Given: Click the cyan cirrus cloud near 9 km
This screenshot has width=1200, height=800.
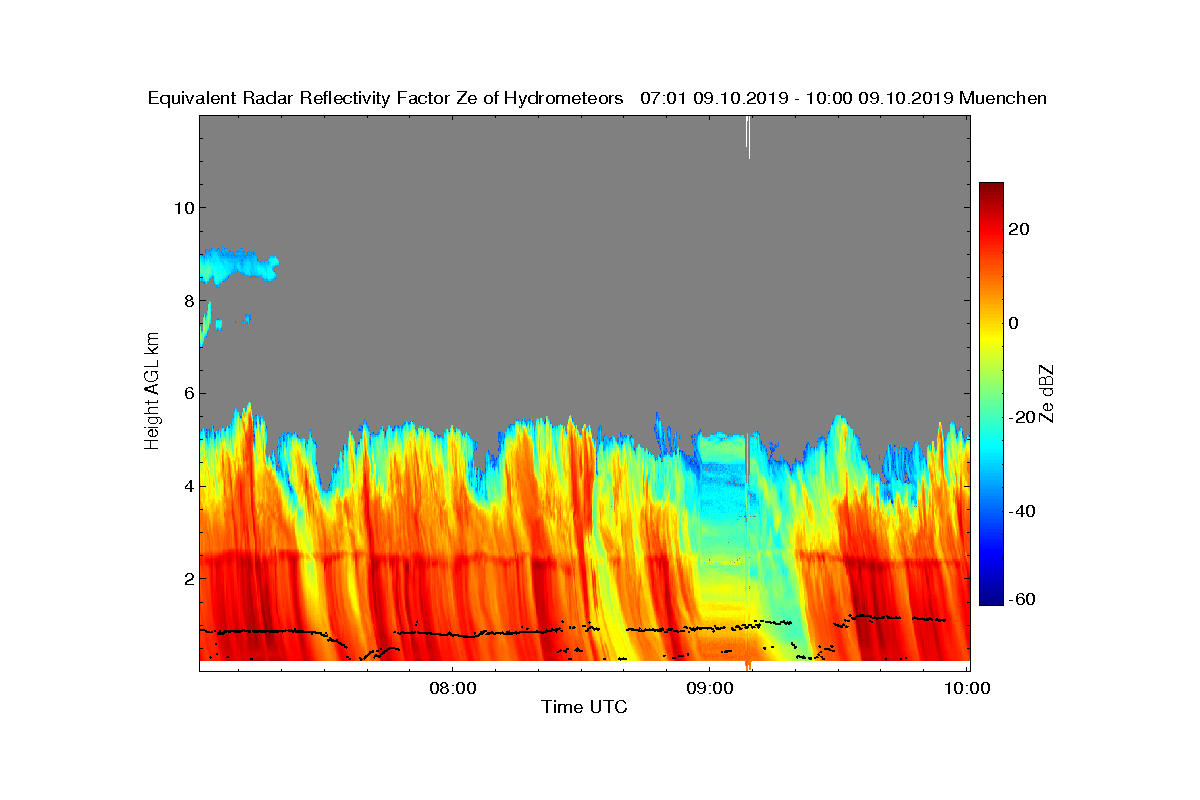Looking at the screenshot, I should (x=240, y=265).
